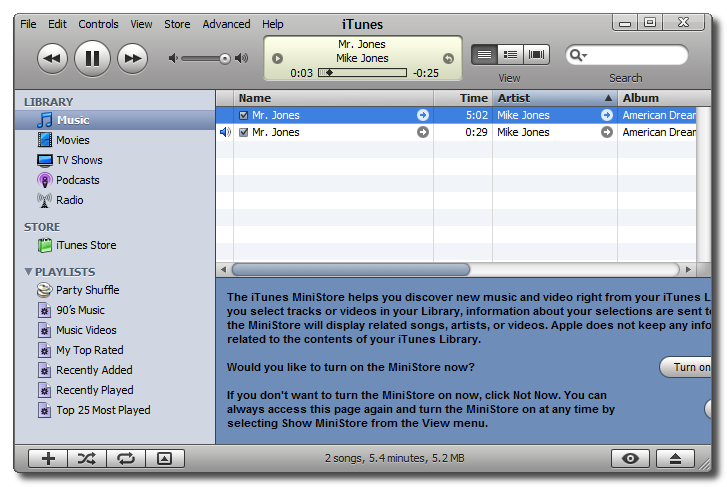Viewport: 727px width, 487px height.
Task: Switch to Cover Flow view
Action: tap(538, 55)
